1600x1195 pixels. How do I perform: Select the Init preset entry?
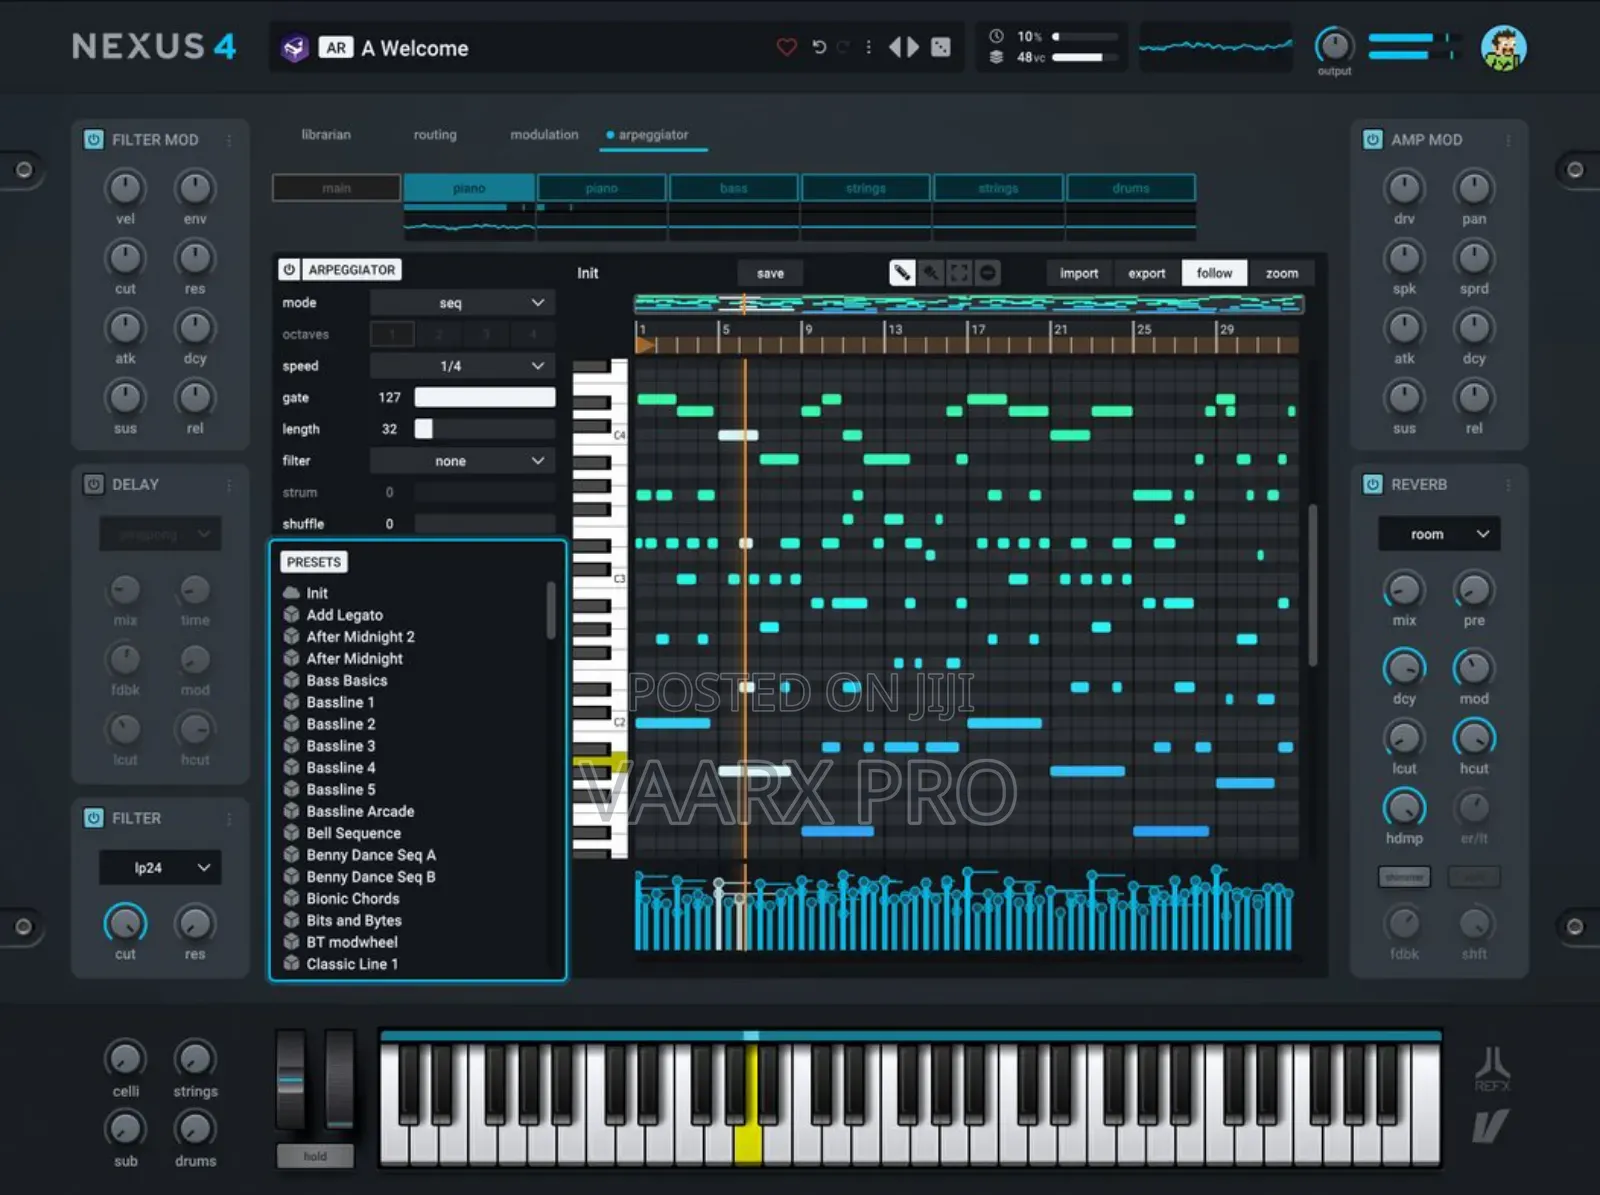point(316,593)
